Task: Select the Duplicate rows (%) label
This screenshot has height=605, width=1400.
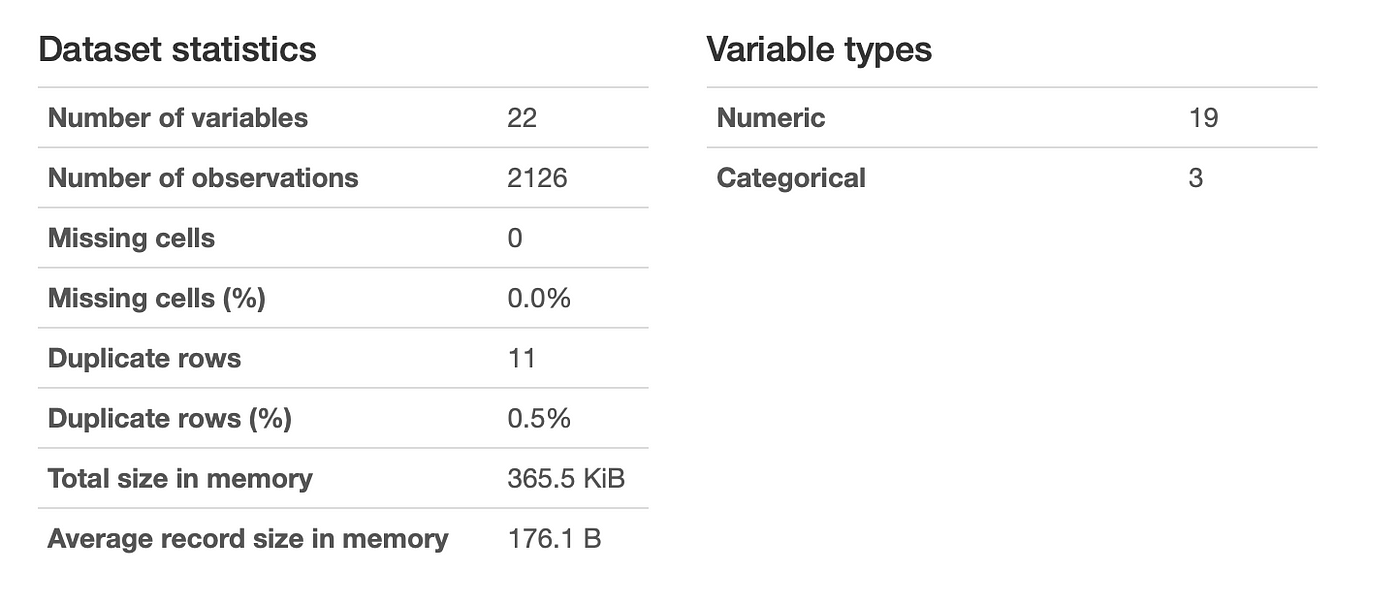Action: [170, 418]
